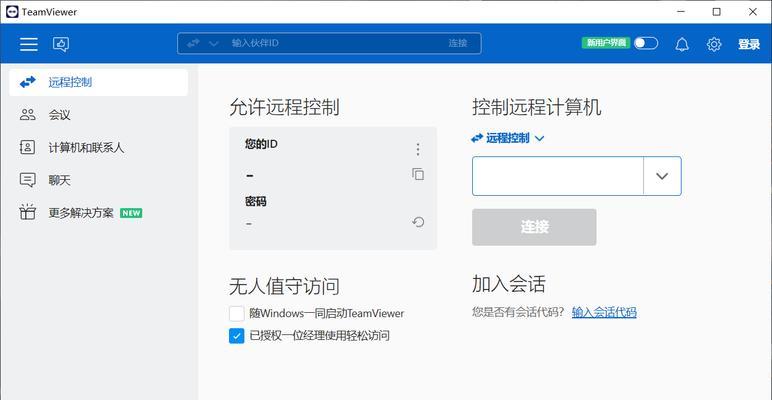Image resolution: width=772 pixels, height=400 pixels.
Task: Click the 新用户界面 green label
Action: [606, 43]
